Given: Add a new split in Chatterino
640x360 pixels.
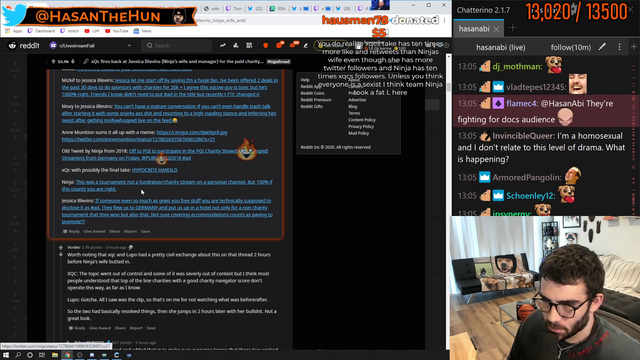Looking at the screenshot, I should [x=634, y=47].
